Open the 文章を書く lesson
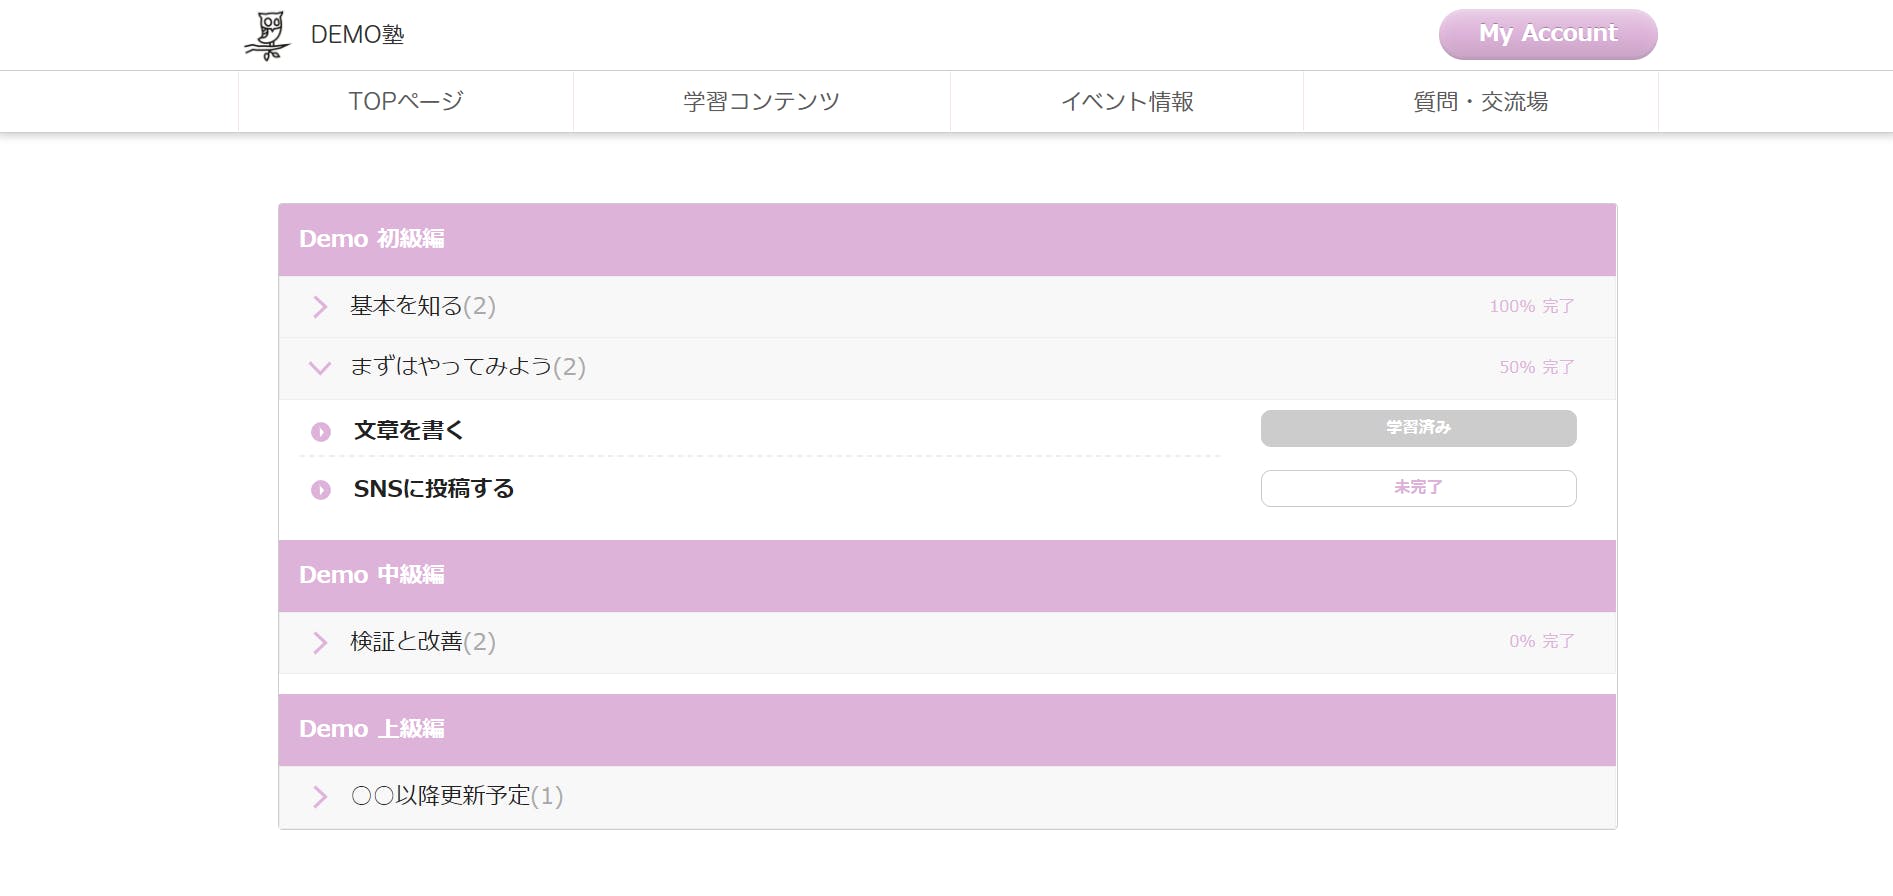Image resolution: width=1893 pixels, height=896 pixels. pyautogui.click(x=409, y=431)
